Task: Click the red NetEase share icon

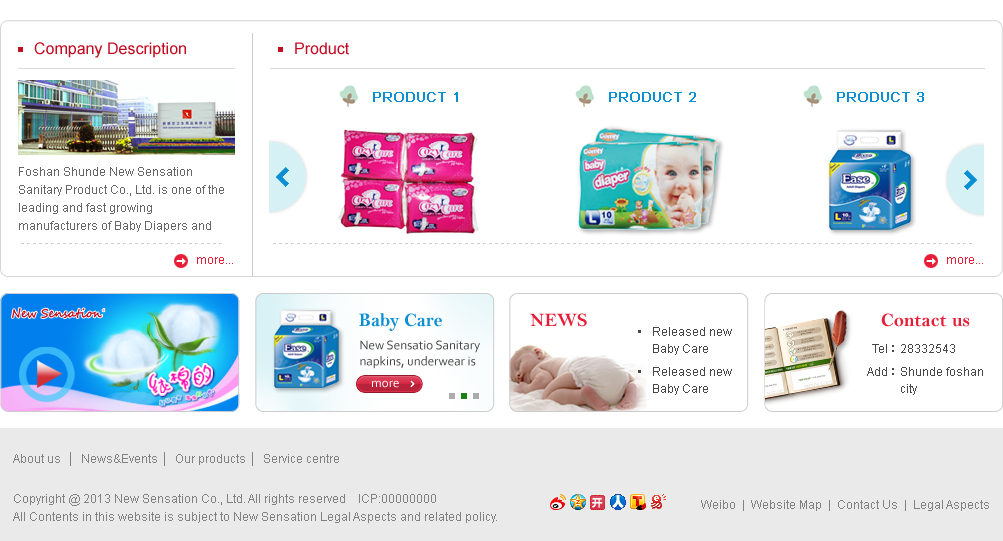Action: point(658,502)
